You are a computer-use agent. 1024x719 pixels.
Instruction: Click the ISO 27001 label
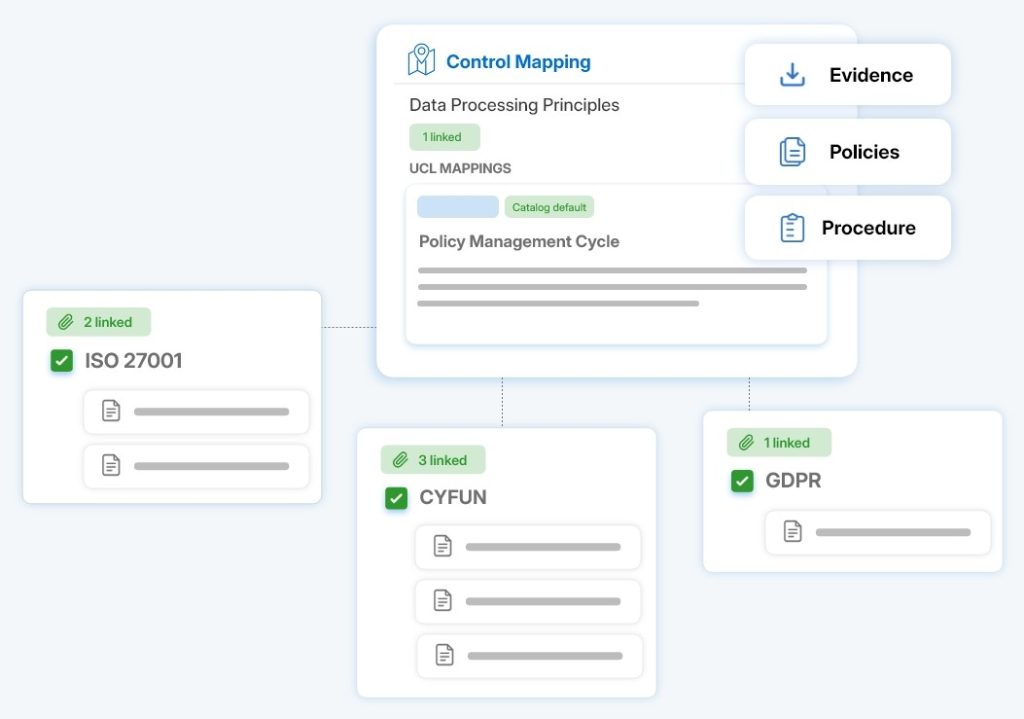(133, 360)
